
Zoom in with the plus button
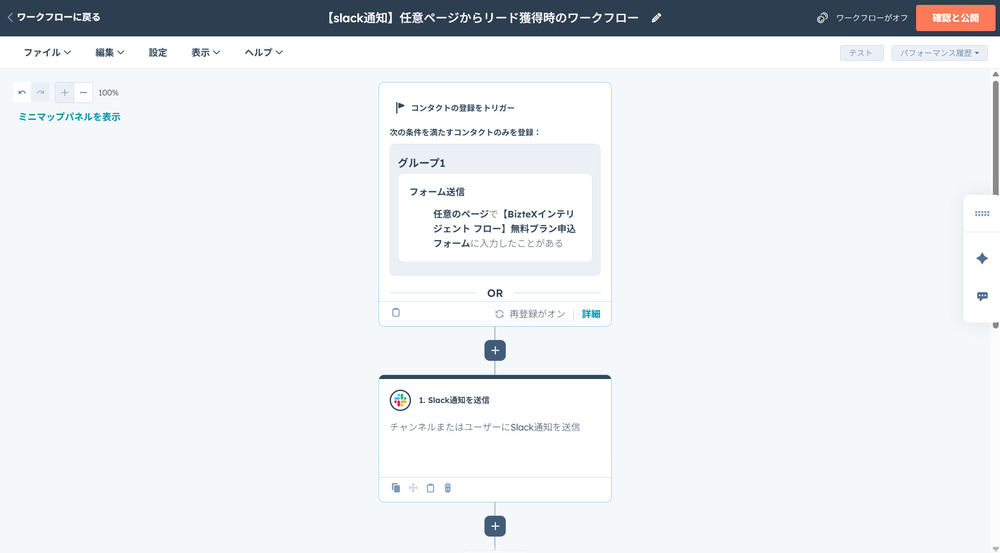pos(64,92)
